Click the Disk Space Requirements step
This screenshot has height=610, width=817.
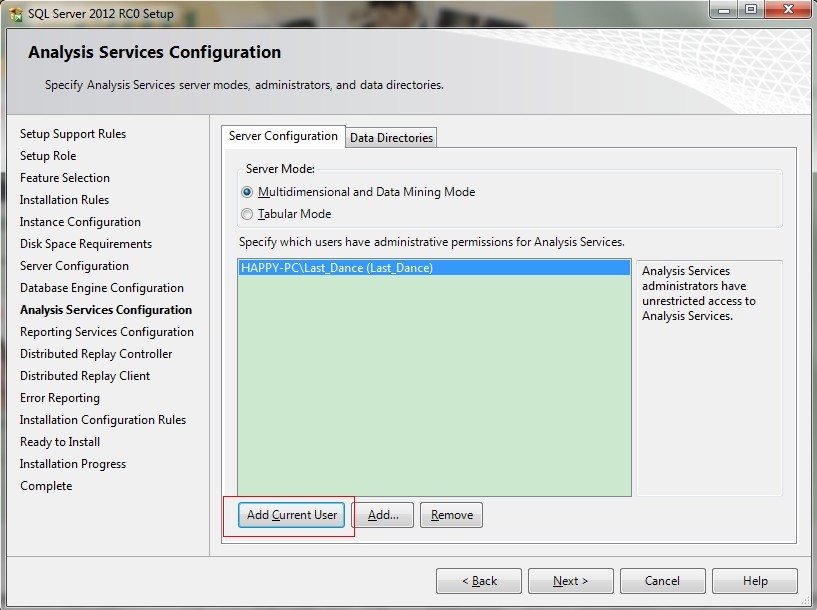pos(86,244)
